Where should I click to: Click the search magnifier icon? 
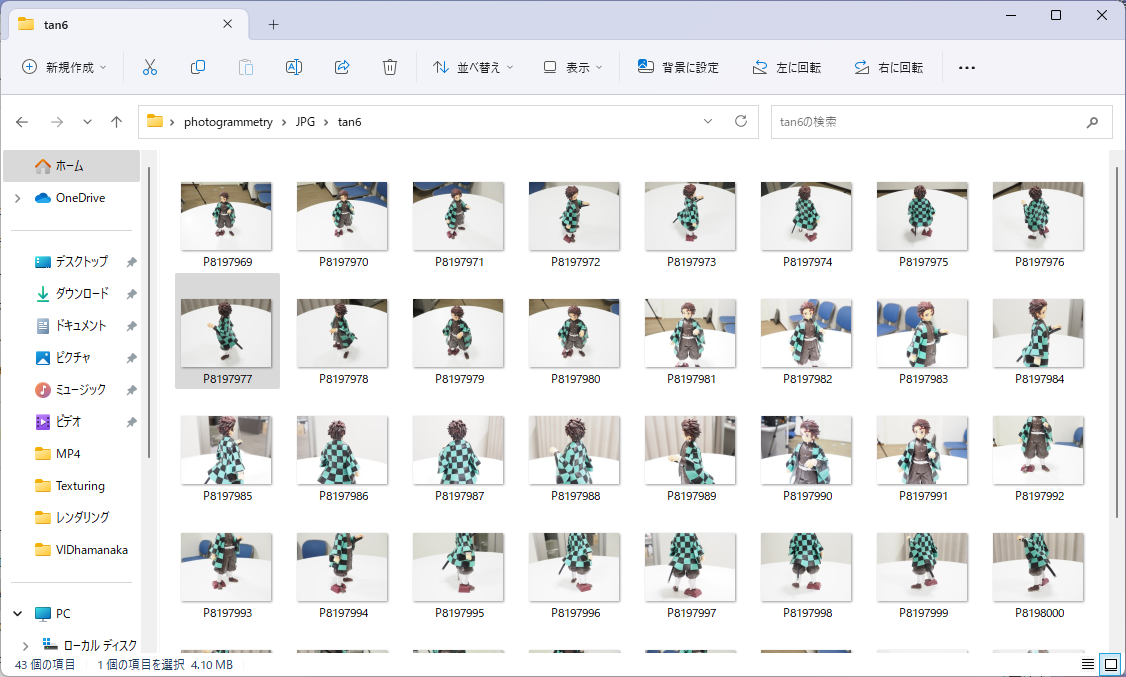1092,122
